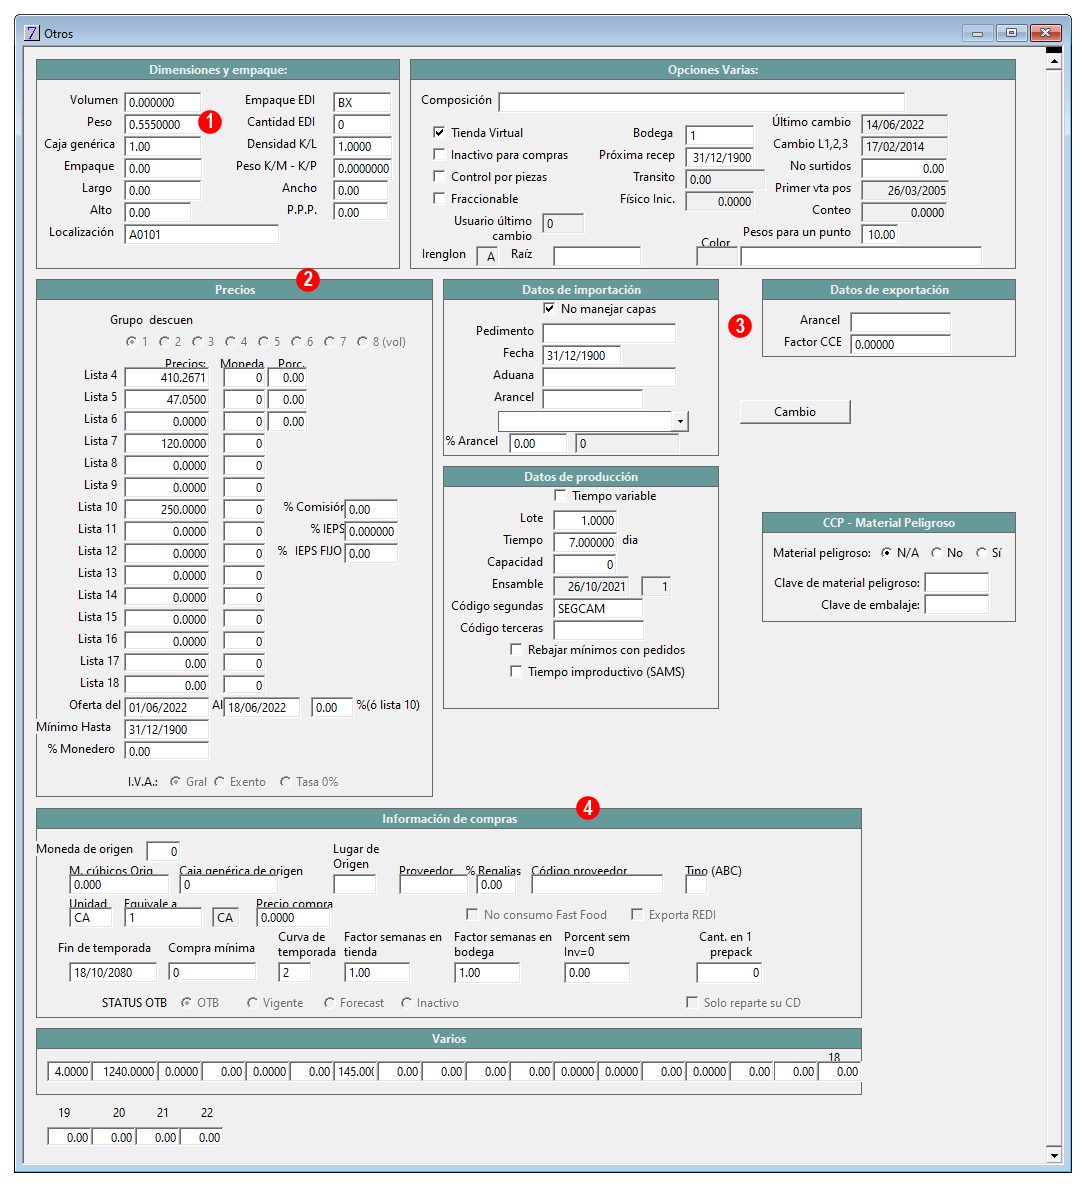The height and width of the screenshot is (1186, 1082).
Task: Open the dropdown in Datos de importación
Action: [681, 421]
